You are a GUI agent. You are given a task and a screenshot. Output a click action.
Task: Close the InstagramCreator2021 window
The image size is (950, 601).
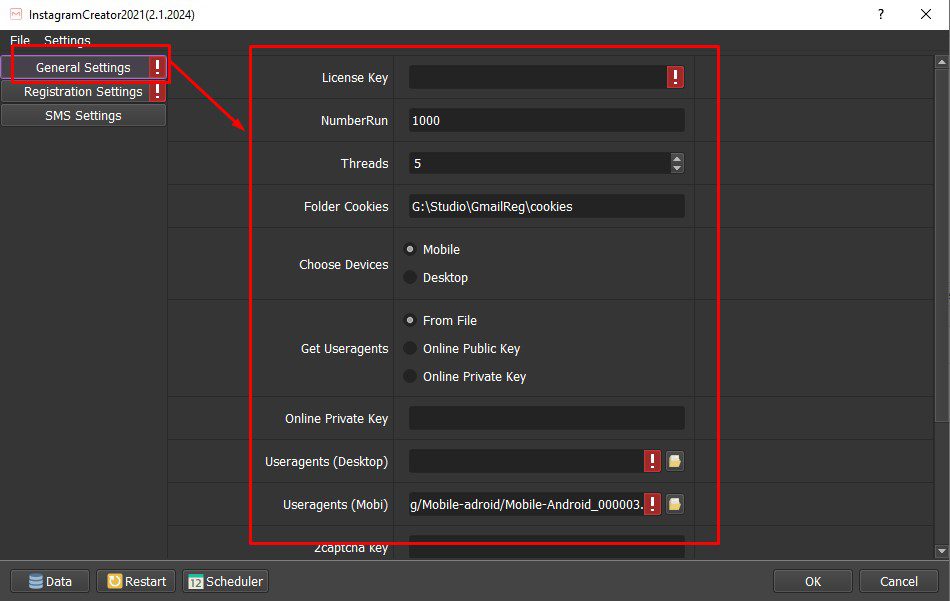click(926, 14)
